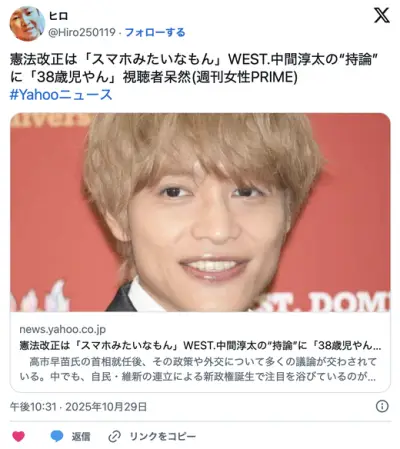Click the second tweet line mentioning 週刊女性PRIME
Screen dimensions: 400x449
(x=154, y=77)
